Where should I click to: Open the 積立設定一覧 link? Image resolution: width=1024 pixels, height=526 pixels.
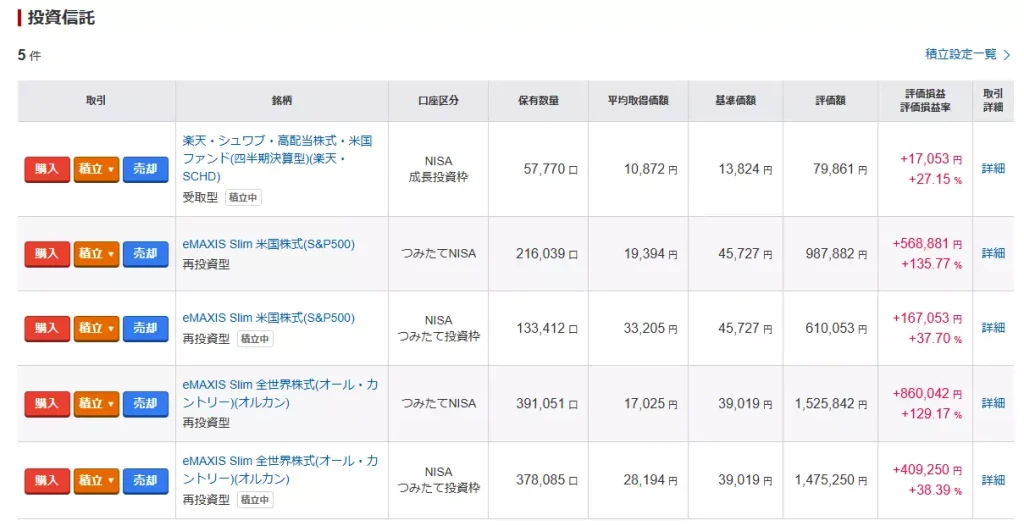pos(967,54)
